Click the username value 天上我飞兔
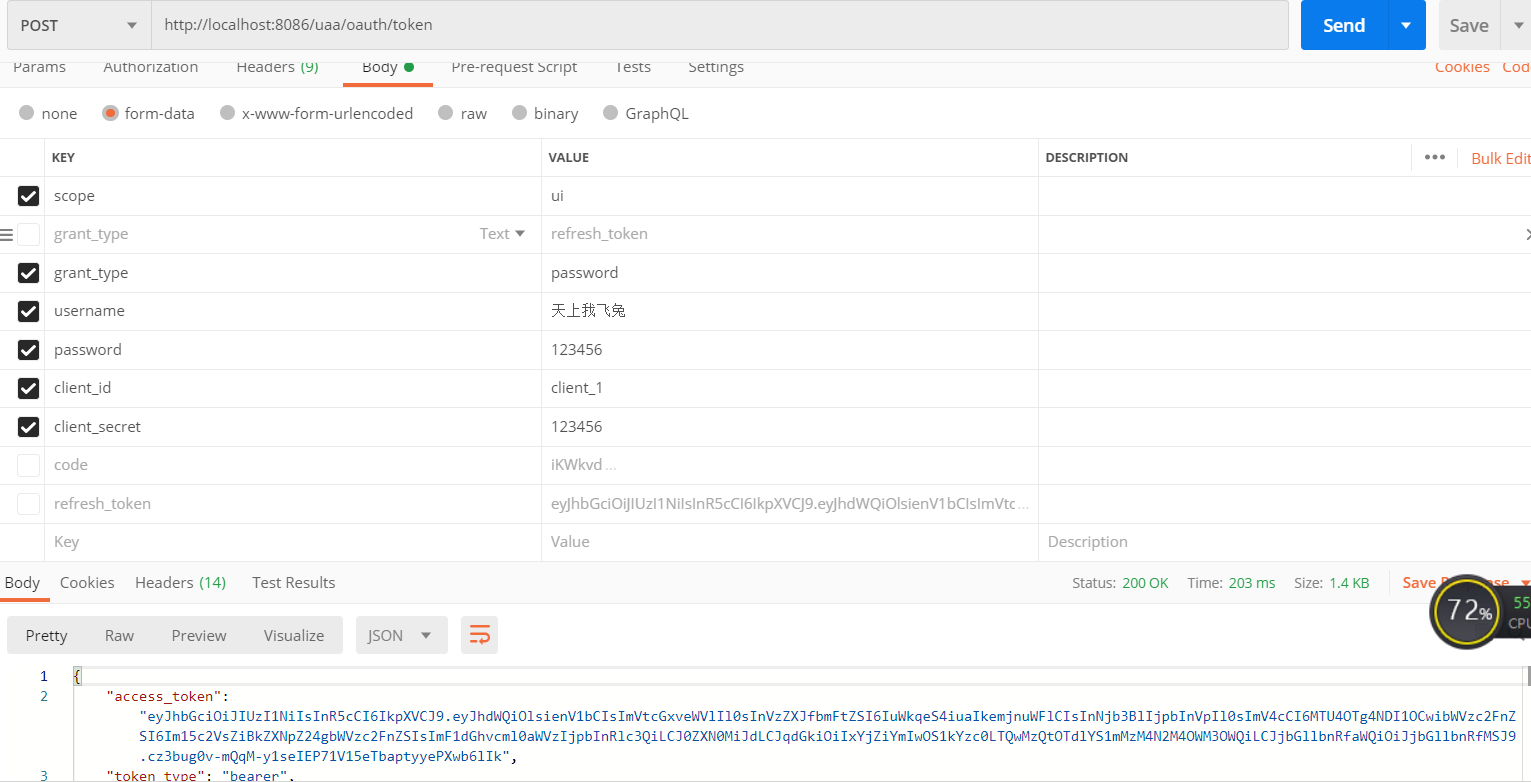Viewport: 1531px width, 782px height. [588, 311]
